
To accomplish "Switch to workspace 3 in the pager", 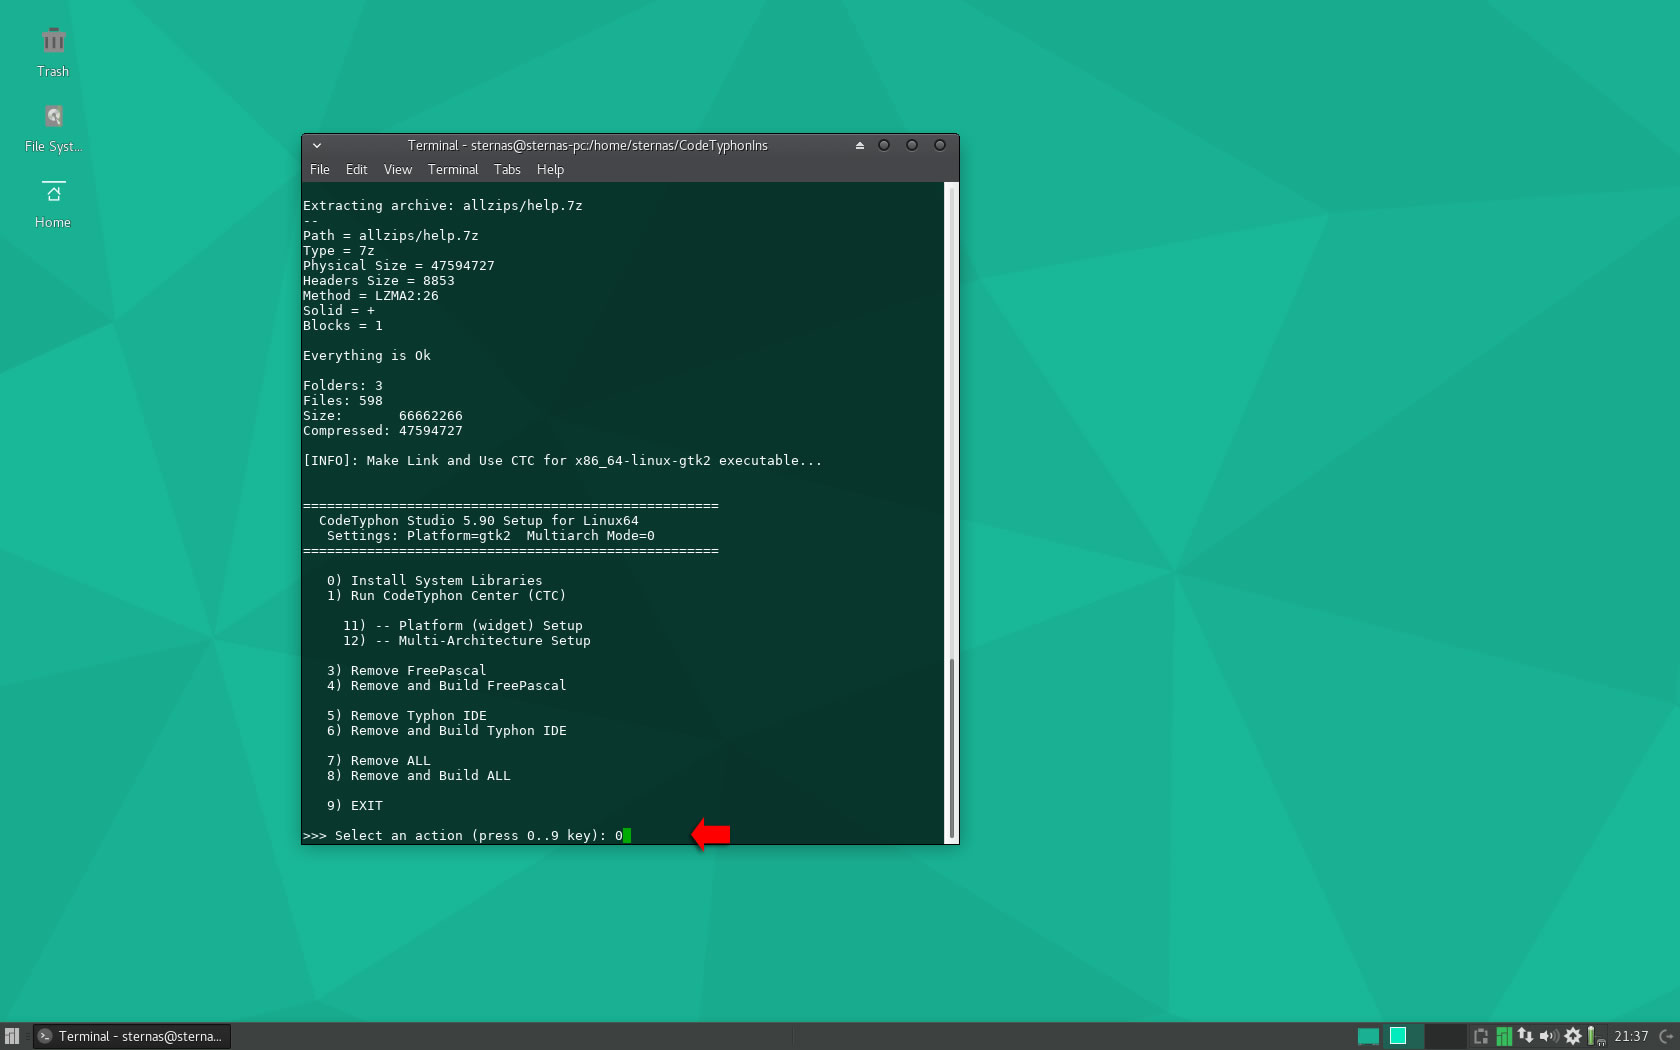I will (x=1444, y=1036).
